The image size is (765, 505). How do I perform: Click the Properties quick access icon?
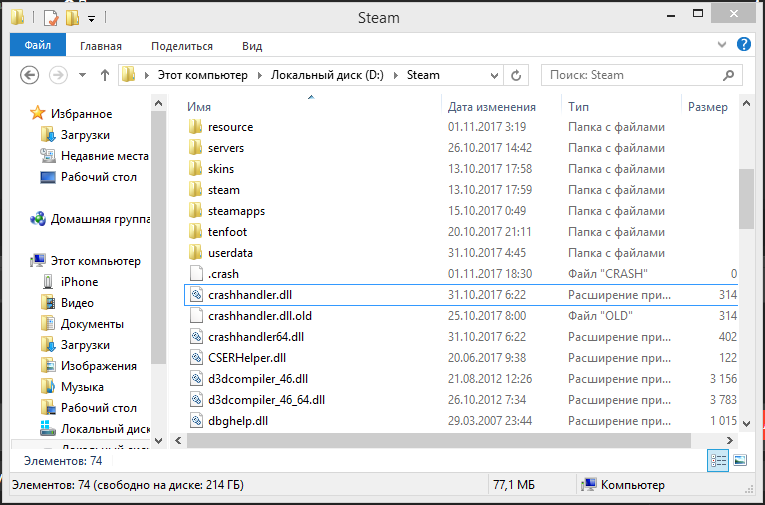(51, 18)
